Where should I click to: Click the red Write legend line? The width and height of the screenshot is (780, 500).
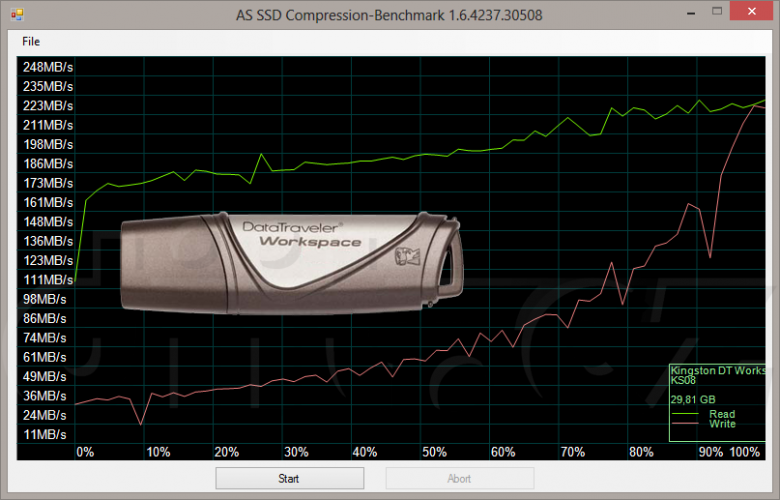[x=685, y=424]
